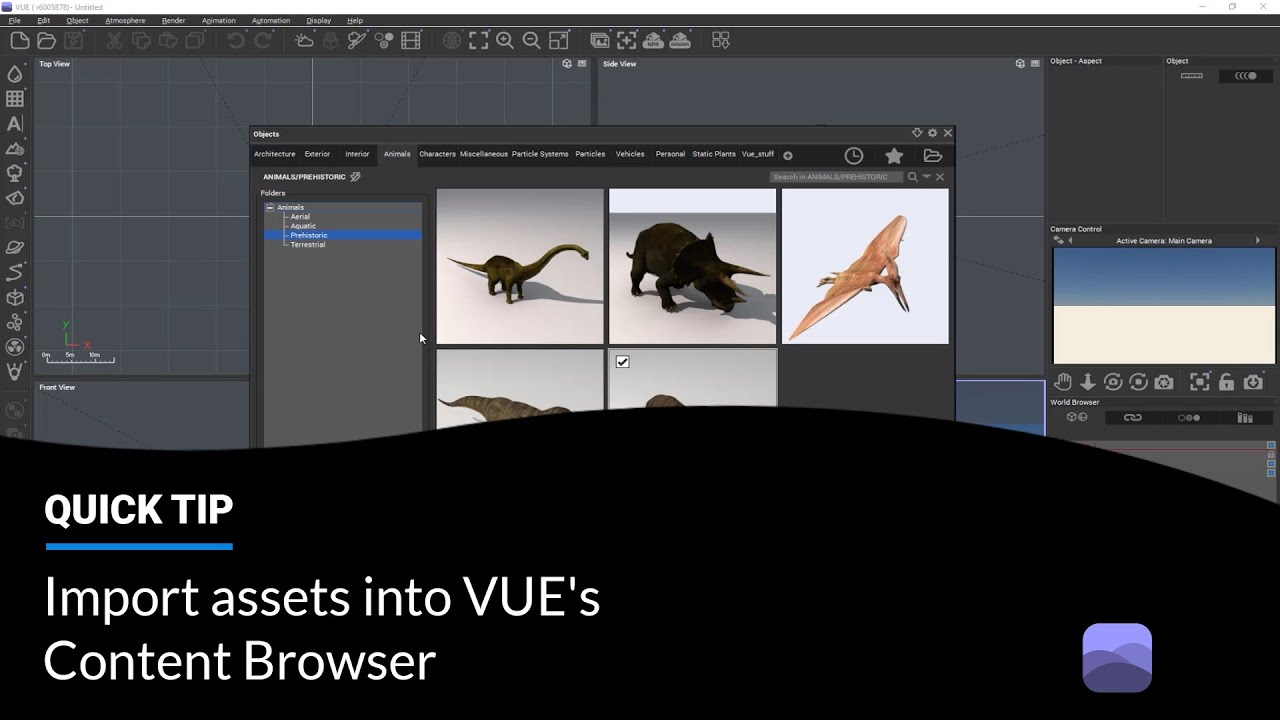
Task: Select the Aquatic folder
Action: pos(303,226)
